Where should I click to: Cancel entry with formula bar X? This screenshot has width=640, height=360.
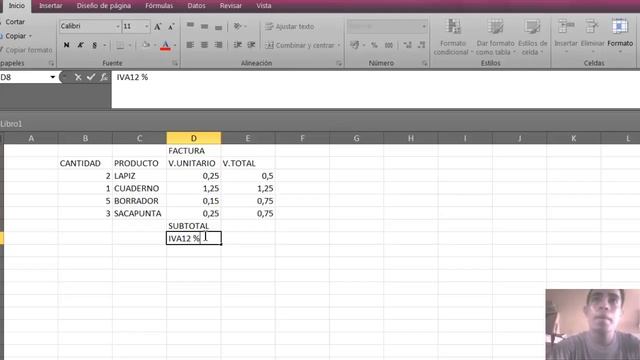coord(78,77)
